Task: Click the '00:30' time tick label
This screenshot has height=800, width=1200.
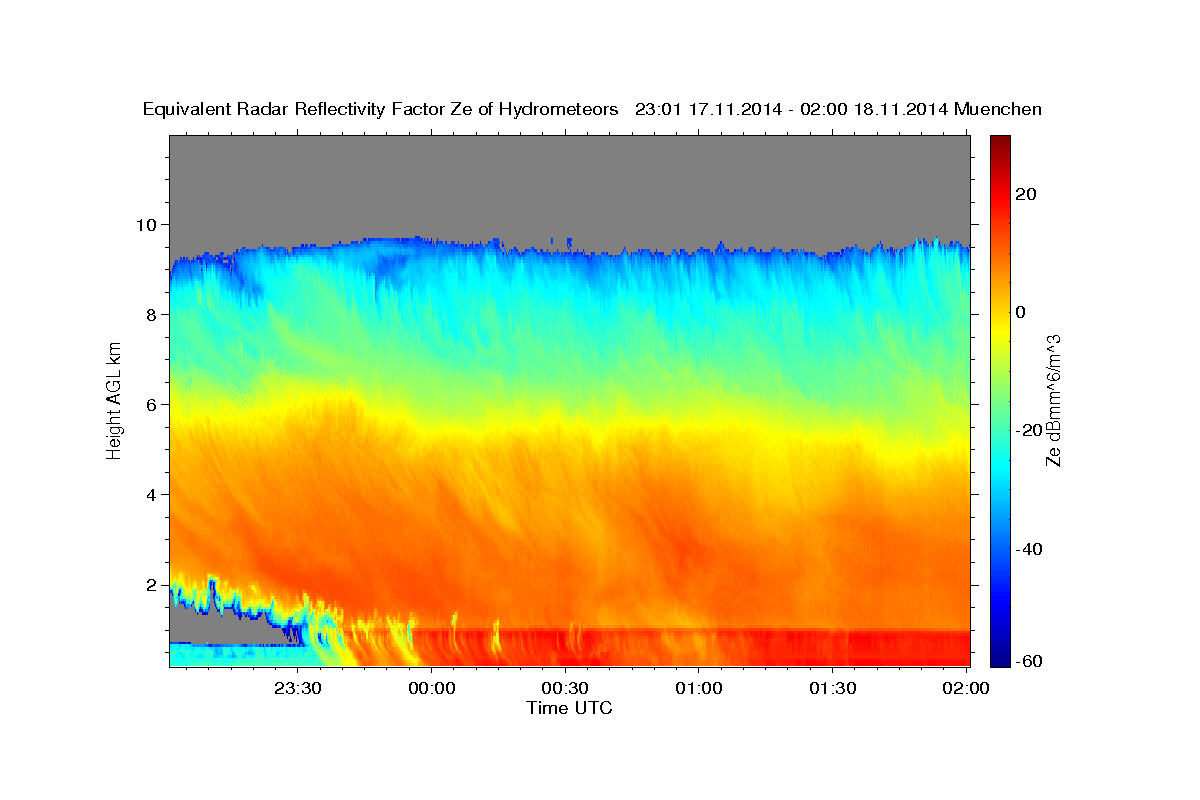Action: point(565,688)
